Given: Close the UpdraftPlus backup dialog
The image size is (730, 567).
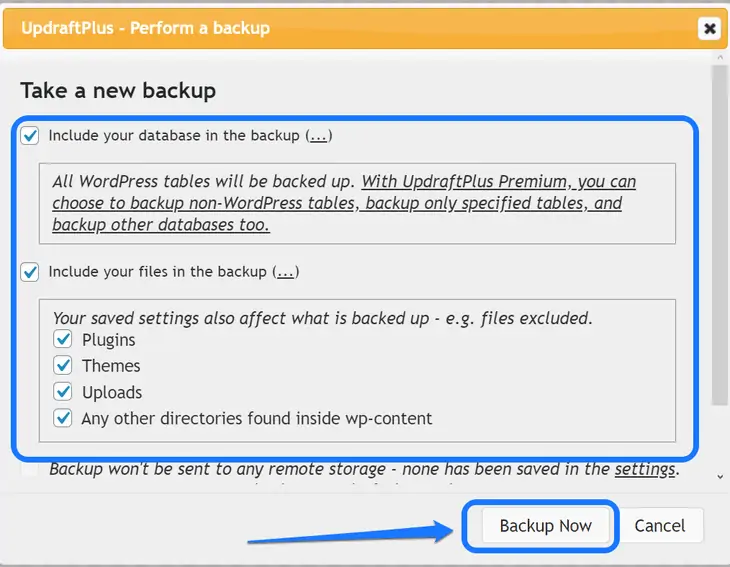Looking at the screenshot, I should (709, 28).
